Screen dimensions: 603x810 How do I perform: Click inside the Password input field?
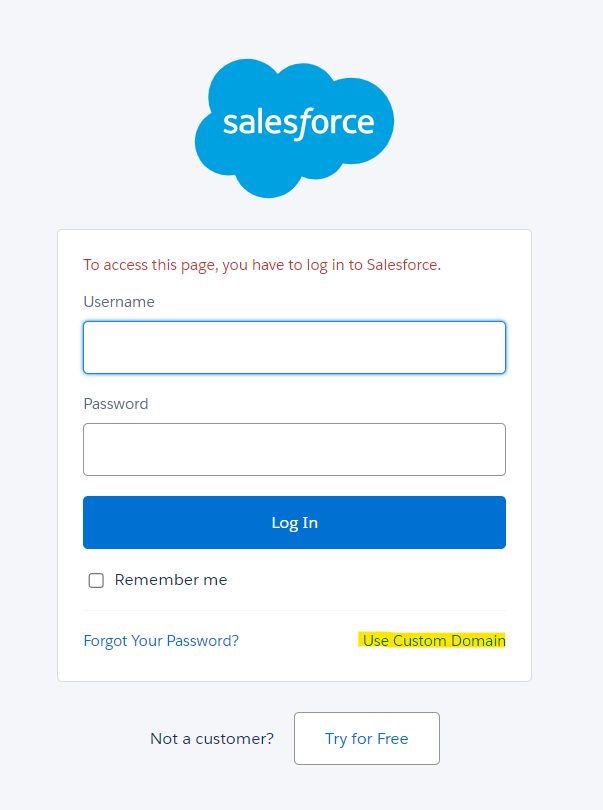point(294,449)
